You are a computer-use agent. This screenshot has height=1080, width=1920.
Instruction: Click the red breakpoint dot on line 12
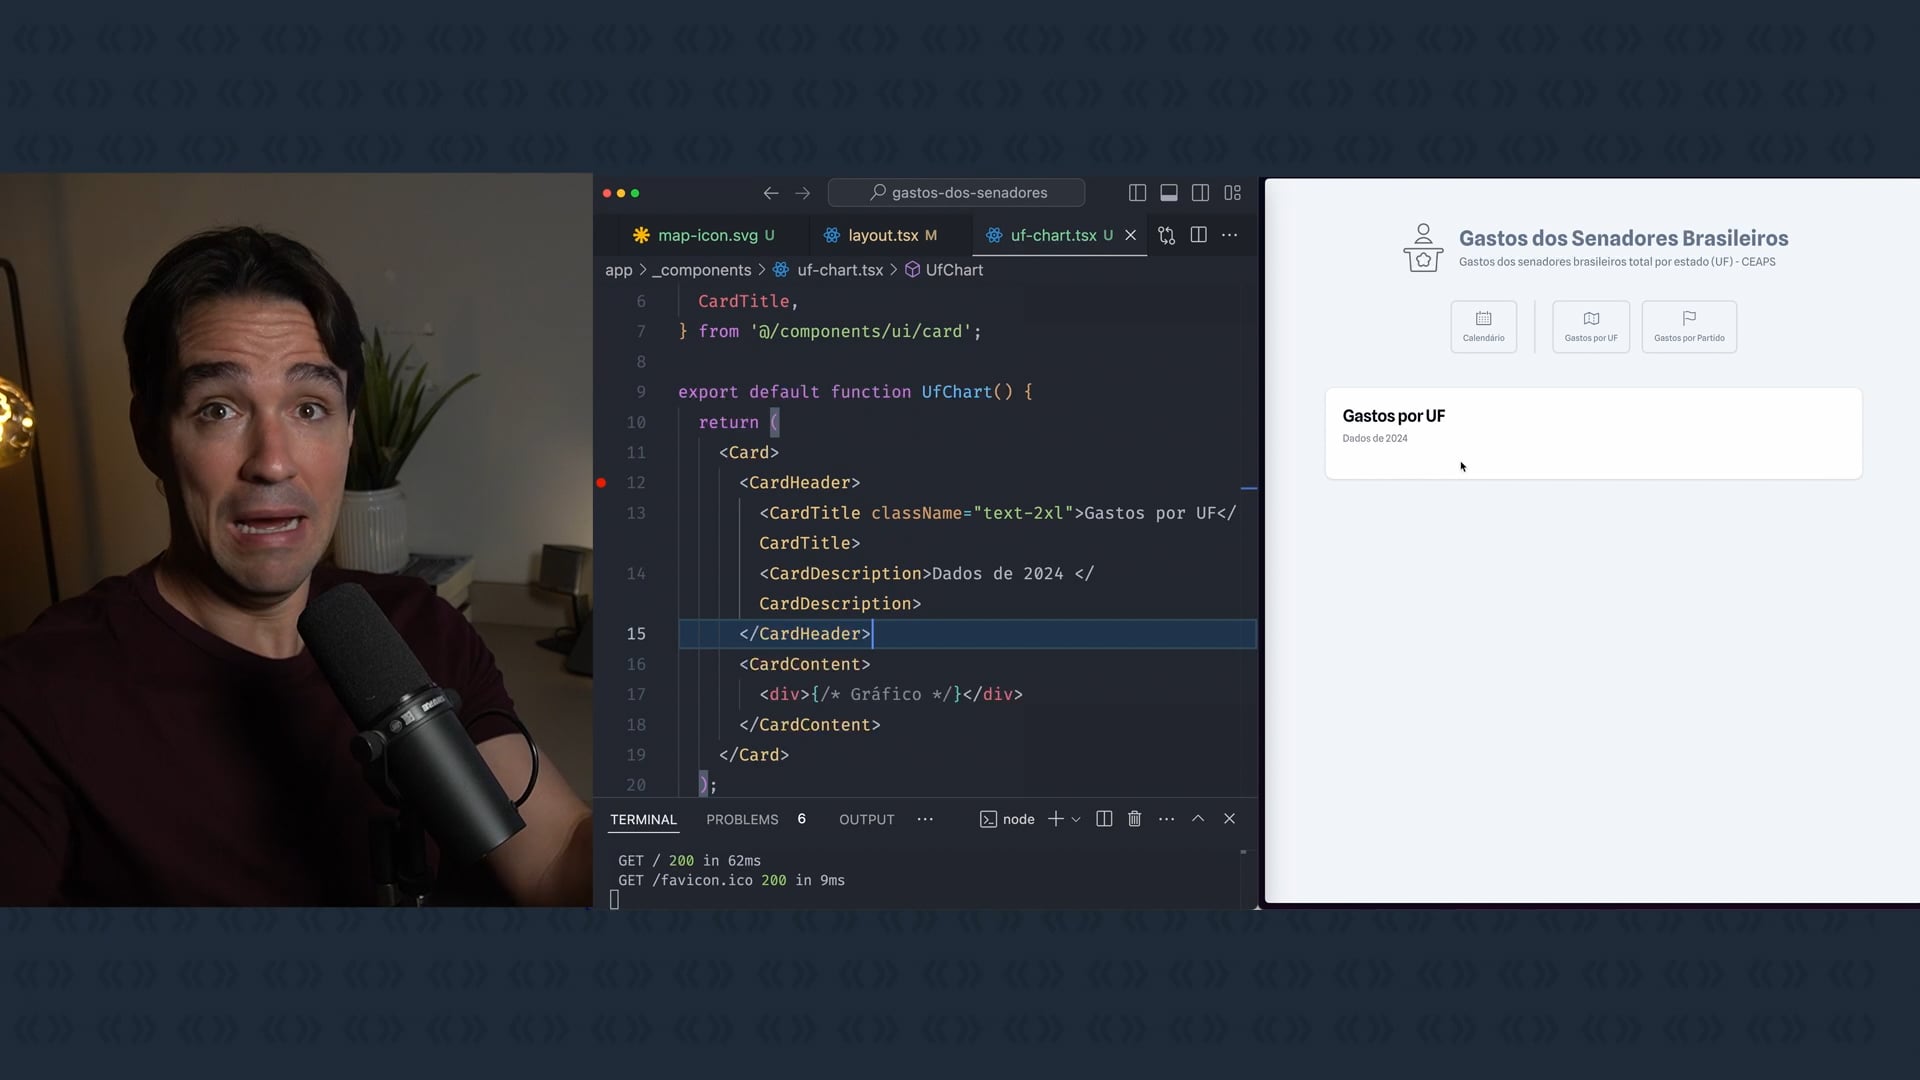601,483
